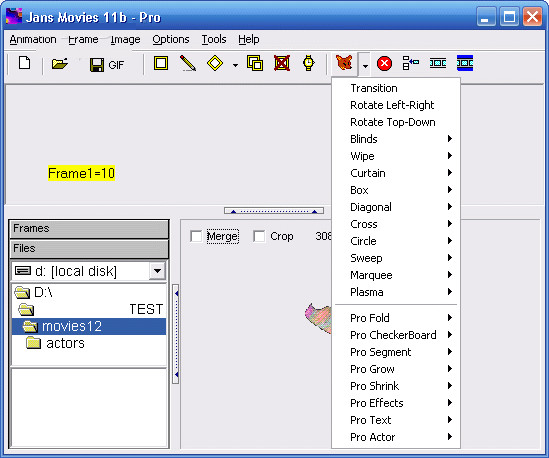The height and width of the screenshot is (458, 549).
Task: Open the Image menu
Action: pos(125,40)
